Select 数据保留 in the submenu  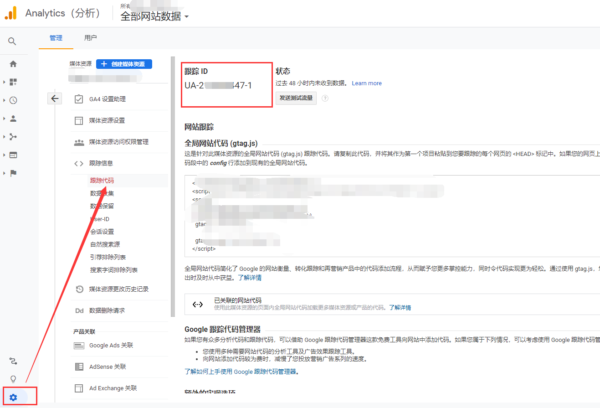[102, 206]
